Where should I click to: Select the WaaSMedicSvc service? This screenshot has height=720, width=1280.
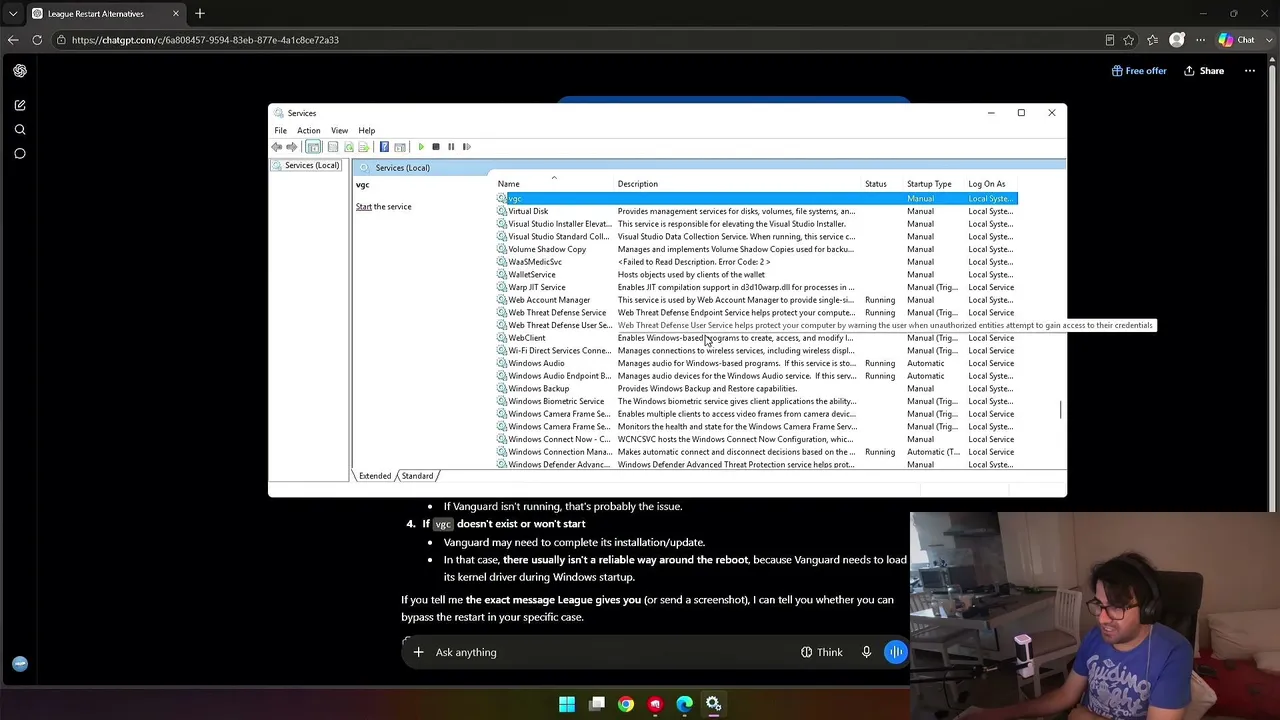point(757,262)
